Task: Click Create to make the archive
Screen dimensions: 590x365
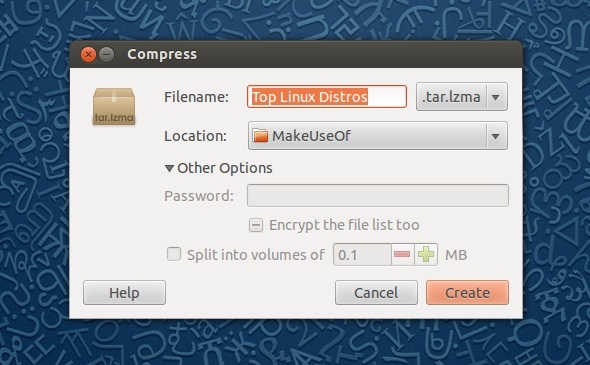Action: pos(467,292)
